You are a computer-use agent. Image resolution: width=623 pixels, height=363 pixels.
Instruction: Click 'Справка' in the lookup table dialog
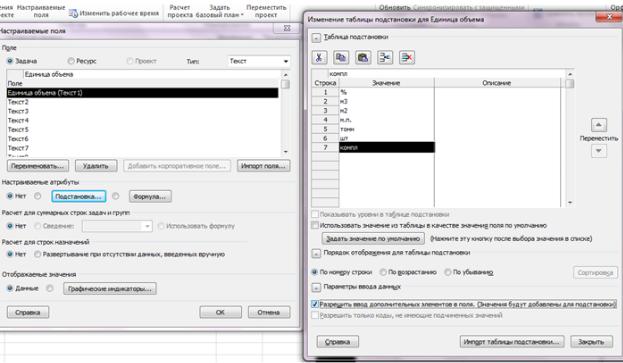pos(338,342)
